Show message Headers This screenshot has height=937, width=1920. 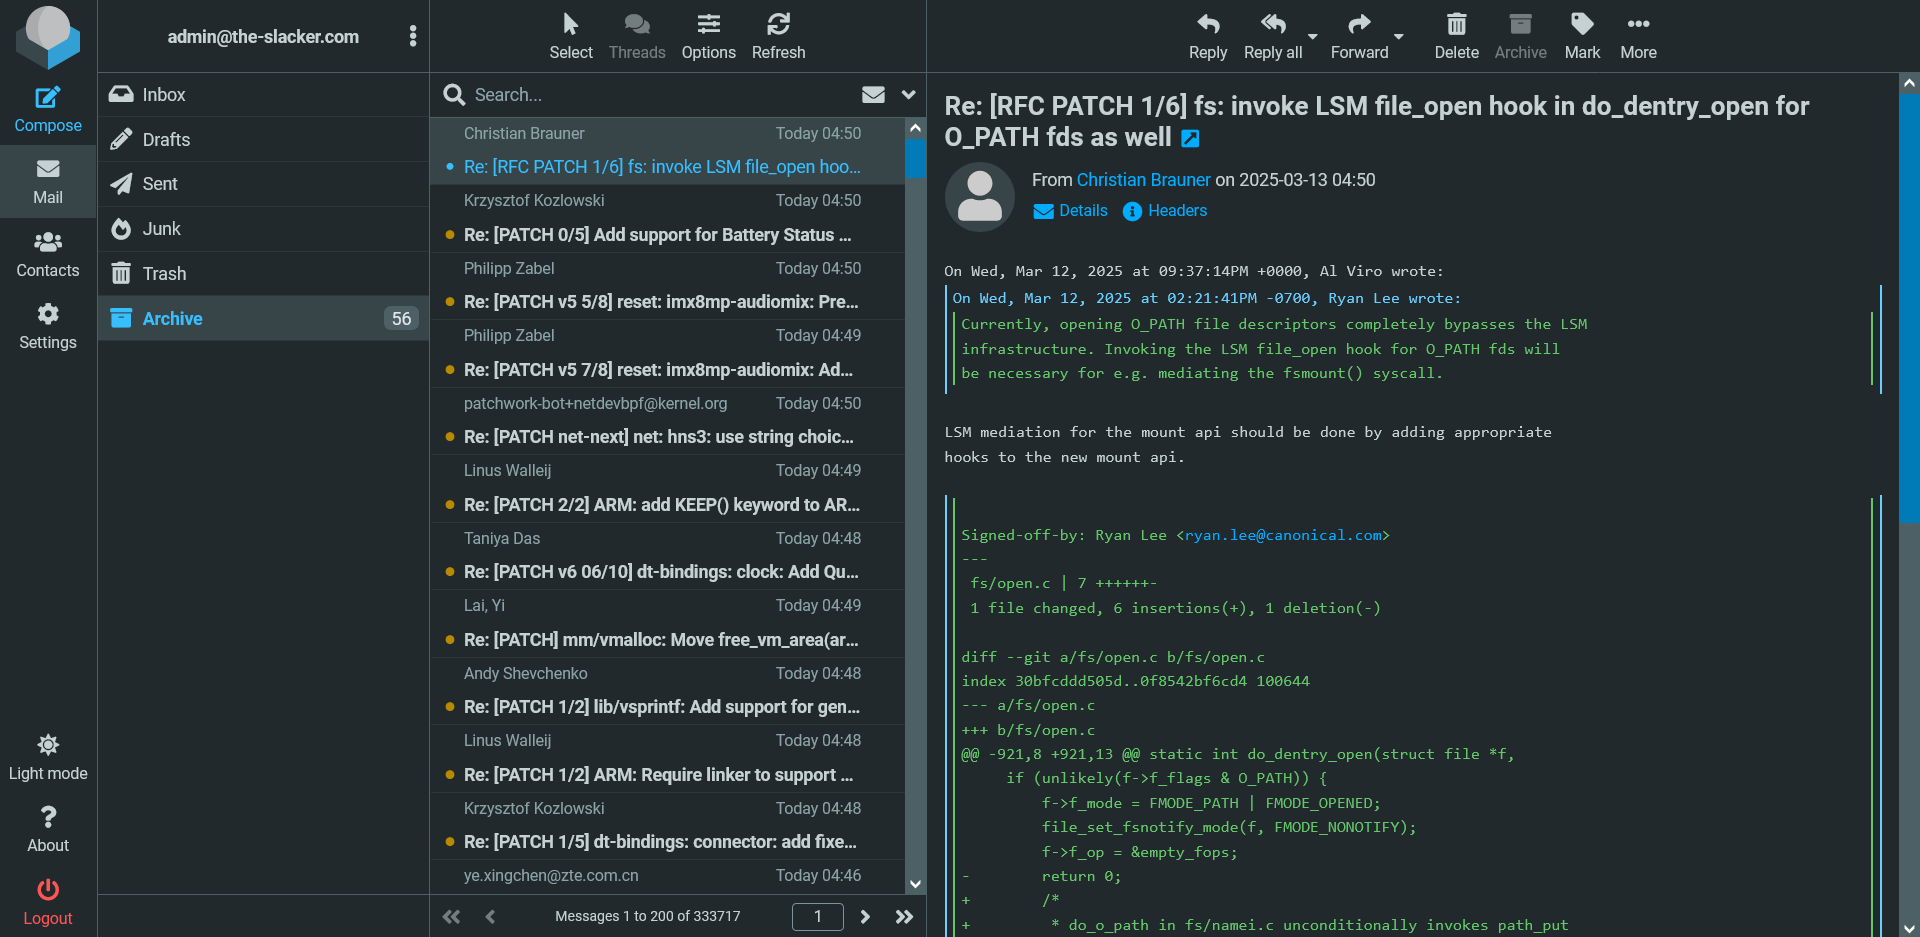click(1165, 211)
